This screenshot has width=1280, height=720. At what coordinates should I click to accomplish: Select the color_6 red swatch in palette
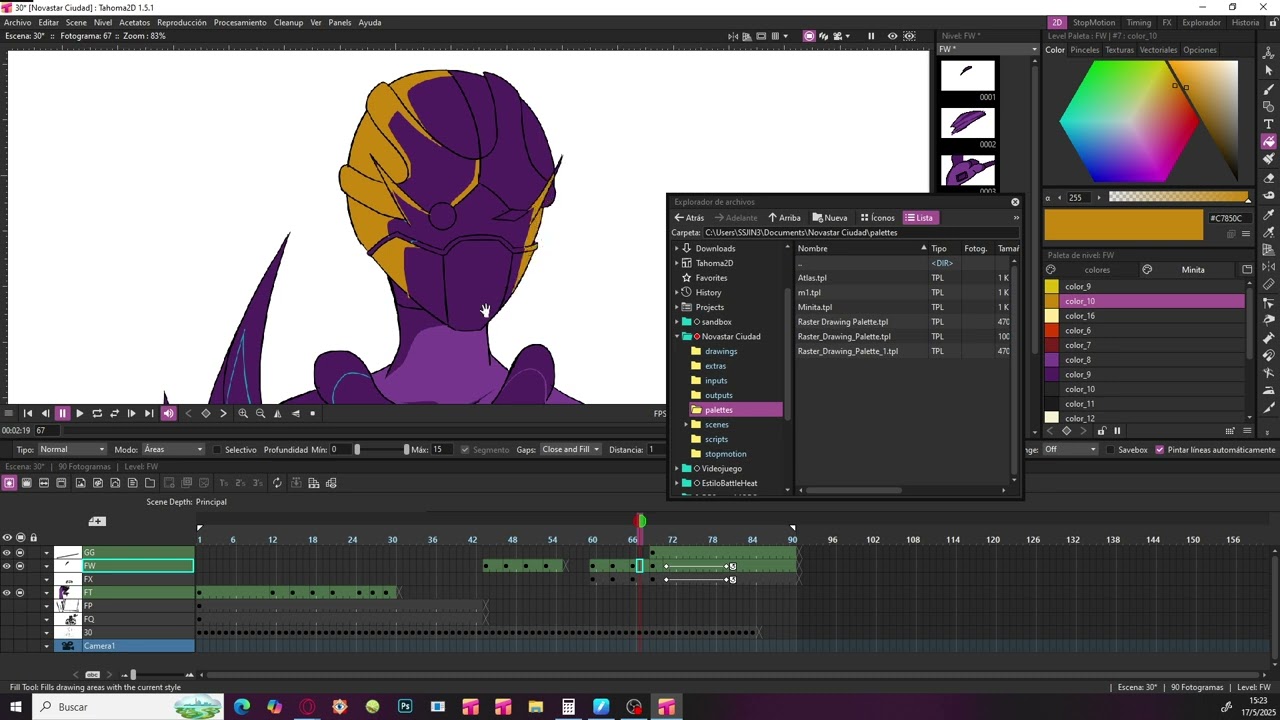1052,331
